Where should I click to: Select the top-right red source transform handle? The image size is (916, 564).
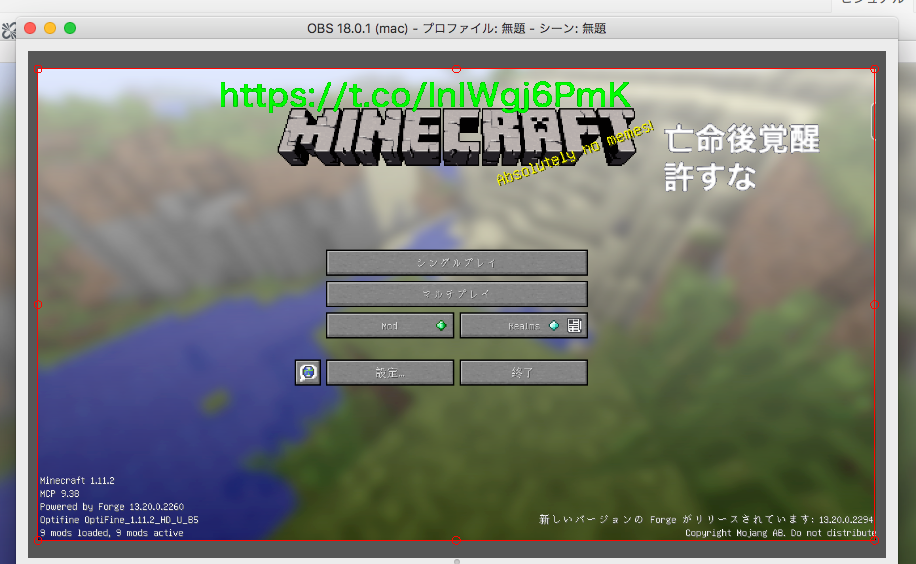coord(874,70)
